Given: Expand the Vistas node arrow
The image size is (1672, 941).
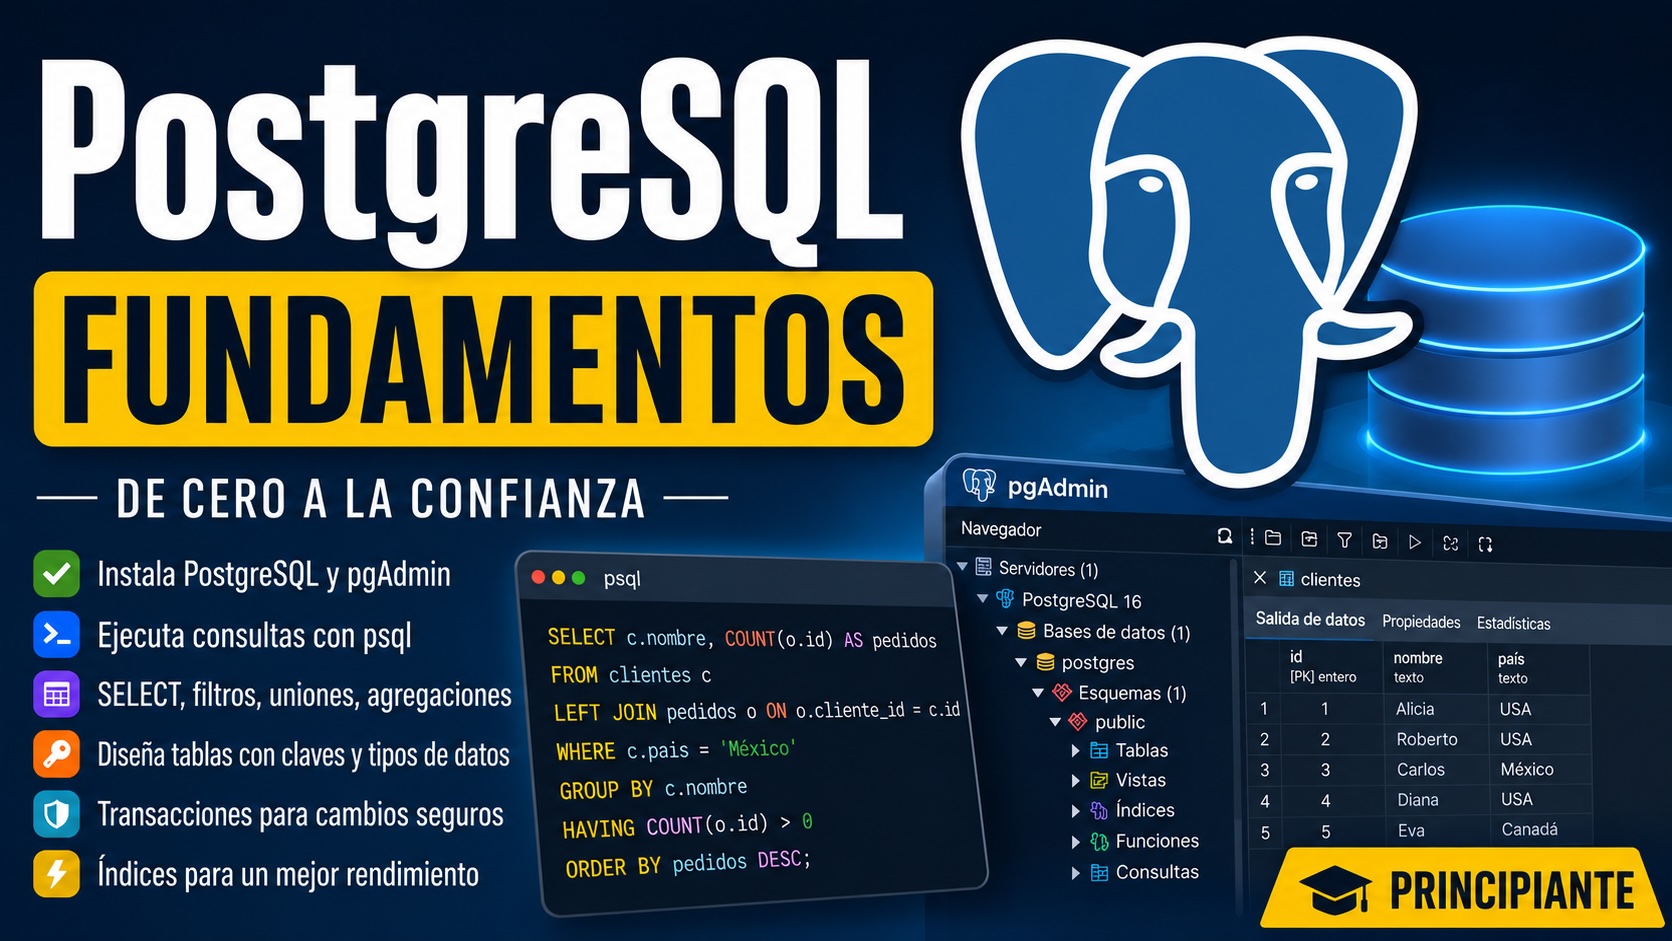Looking at the screenshot, I should (1076, 780).
